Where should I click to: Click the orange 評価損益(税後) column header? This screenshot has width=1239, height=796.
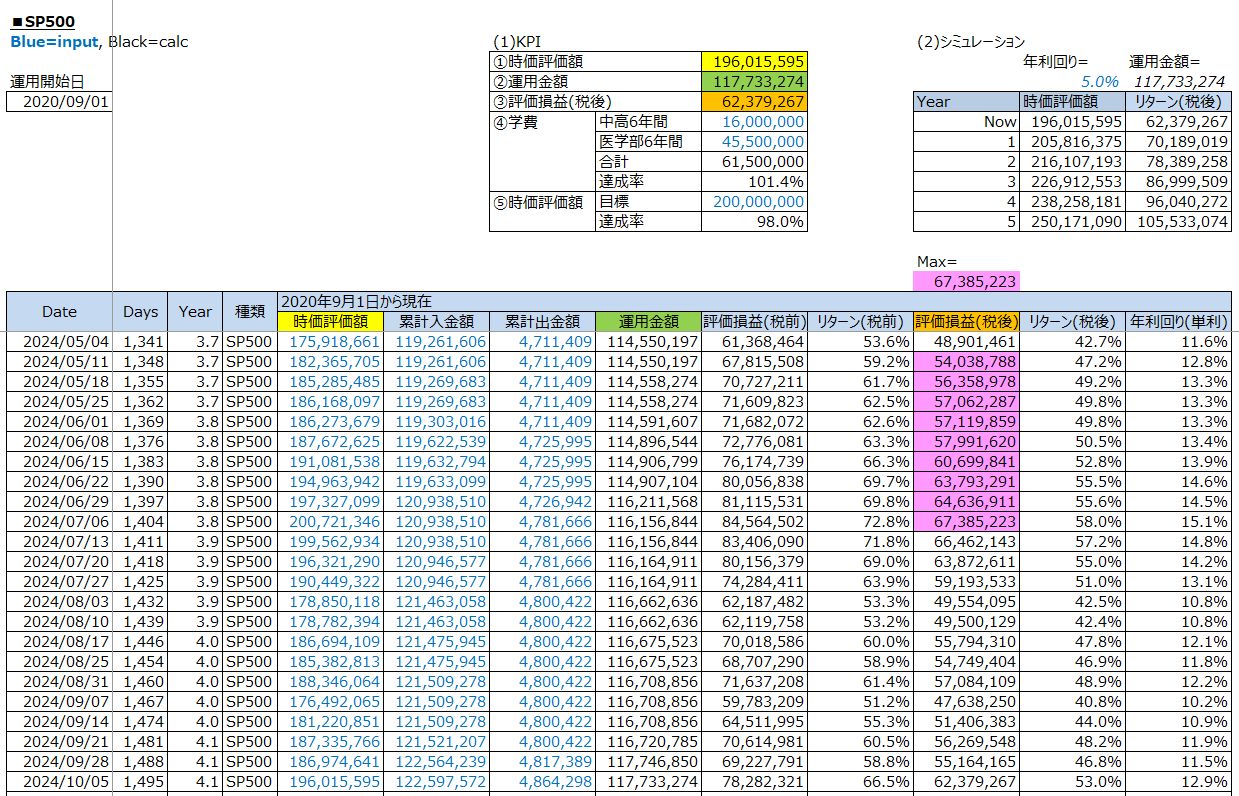coord(966,321)
